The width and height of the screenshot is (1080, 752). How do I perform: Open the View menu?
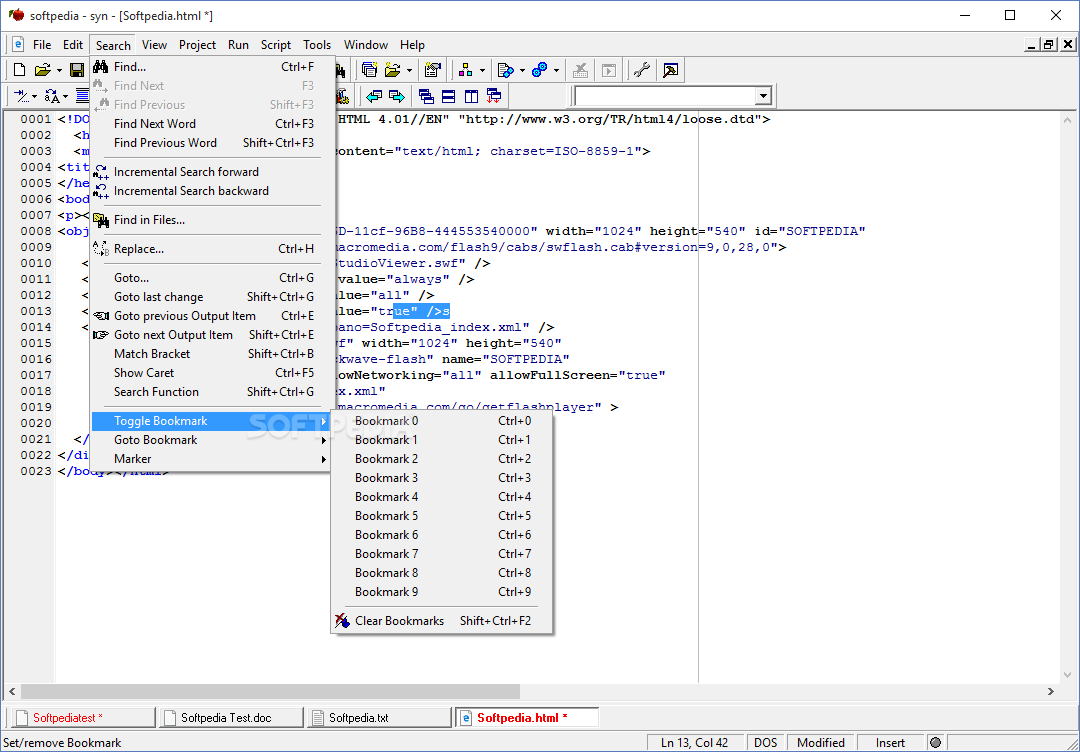(154, 45)
